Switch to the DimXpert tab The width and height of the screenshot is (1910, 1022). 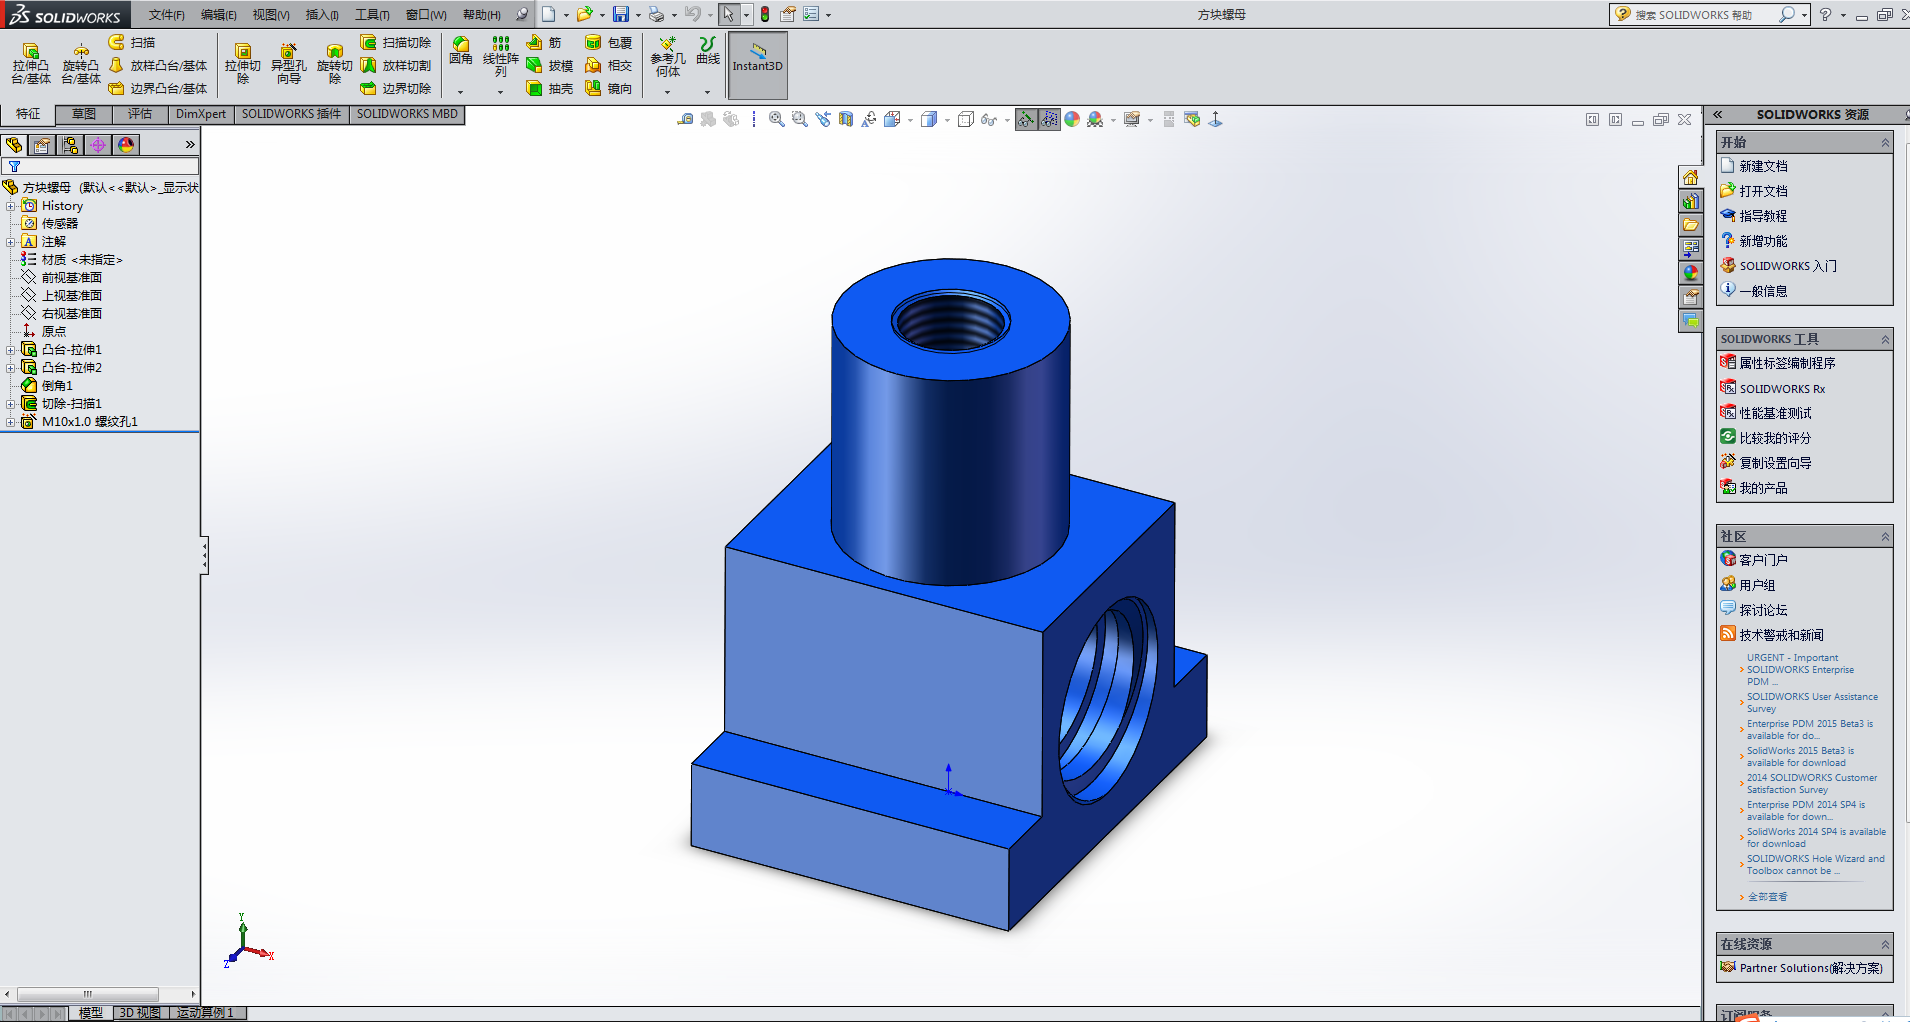click(201, 114)
